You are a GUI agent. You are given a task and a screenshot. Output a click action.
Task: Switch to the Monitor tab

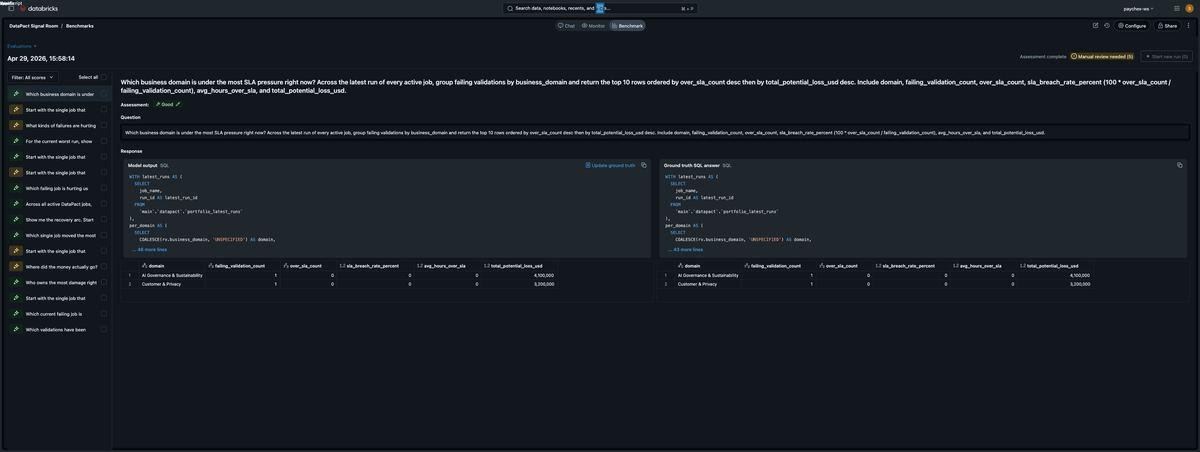(593, 25)
